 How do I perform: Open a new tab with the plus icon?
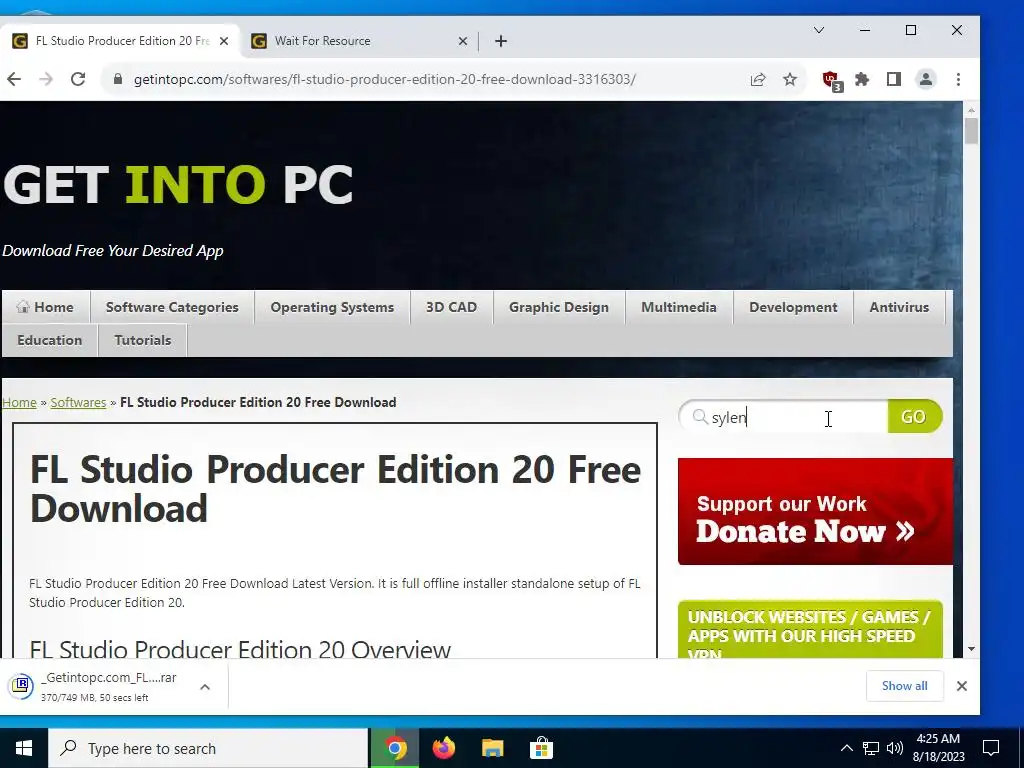(x=501, y=41)
